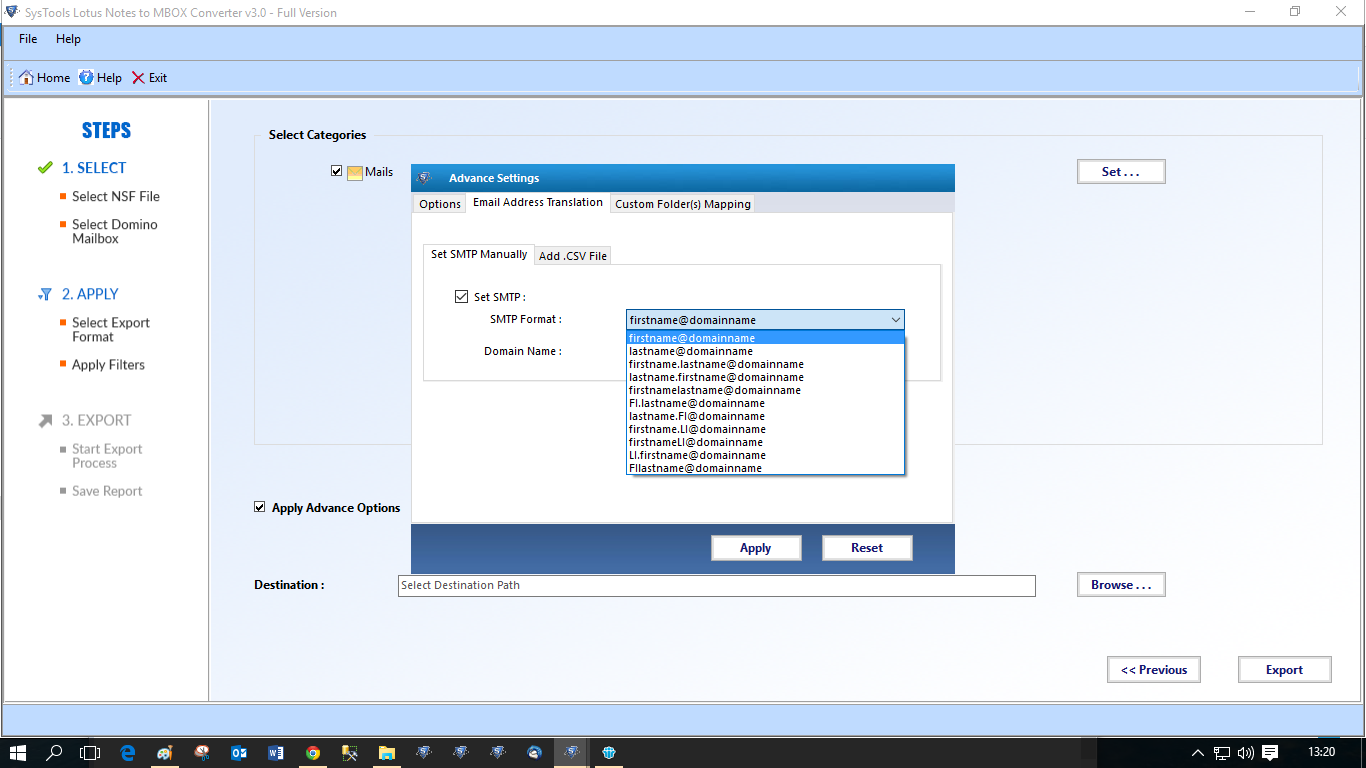Open File Explorer from the taskbar
The height and width of the screenshot is (768, 1366).
click(387, 753)
